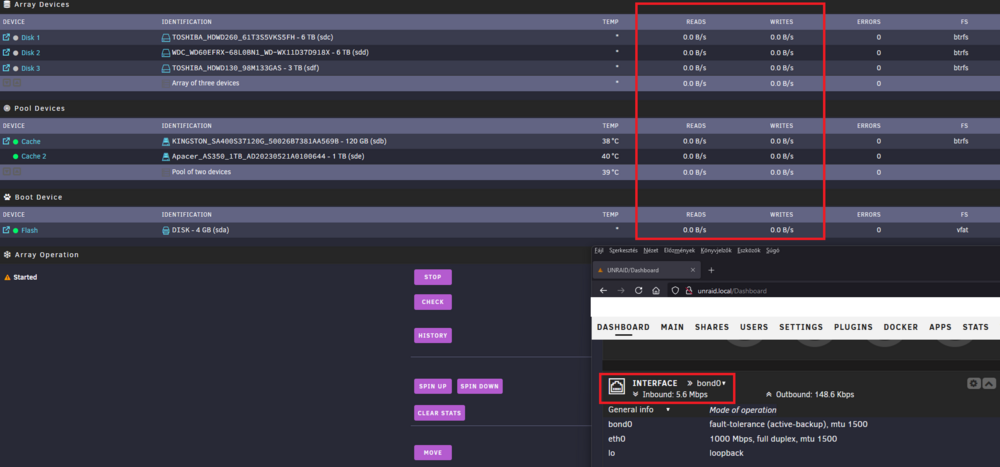Click flash drive icon beside DISK - 4 GB
1000x467 pixels.
click(x=166, y=230)
